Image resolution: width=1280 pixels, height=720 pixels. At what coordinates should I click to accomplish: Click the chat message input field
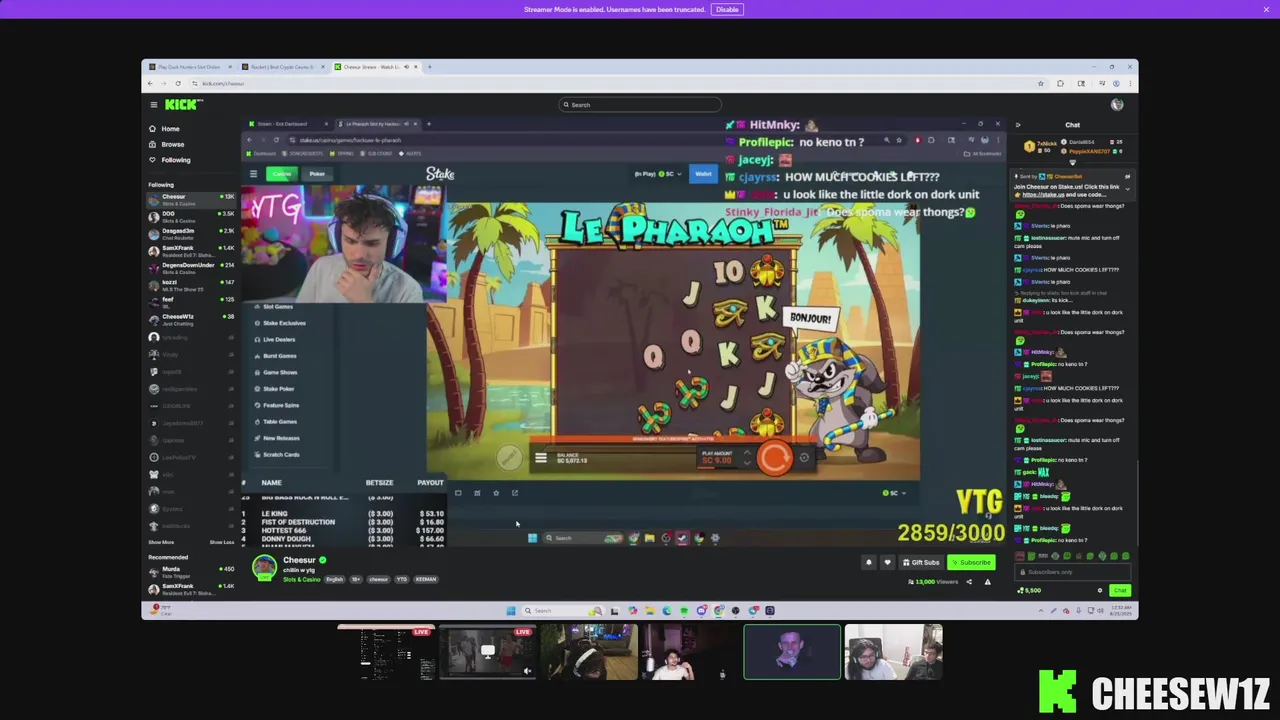tap(1072, 572)
